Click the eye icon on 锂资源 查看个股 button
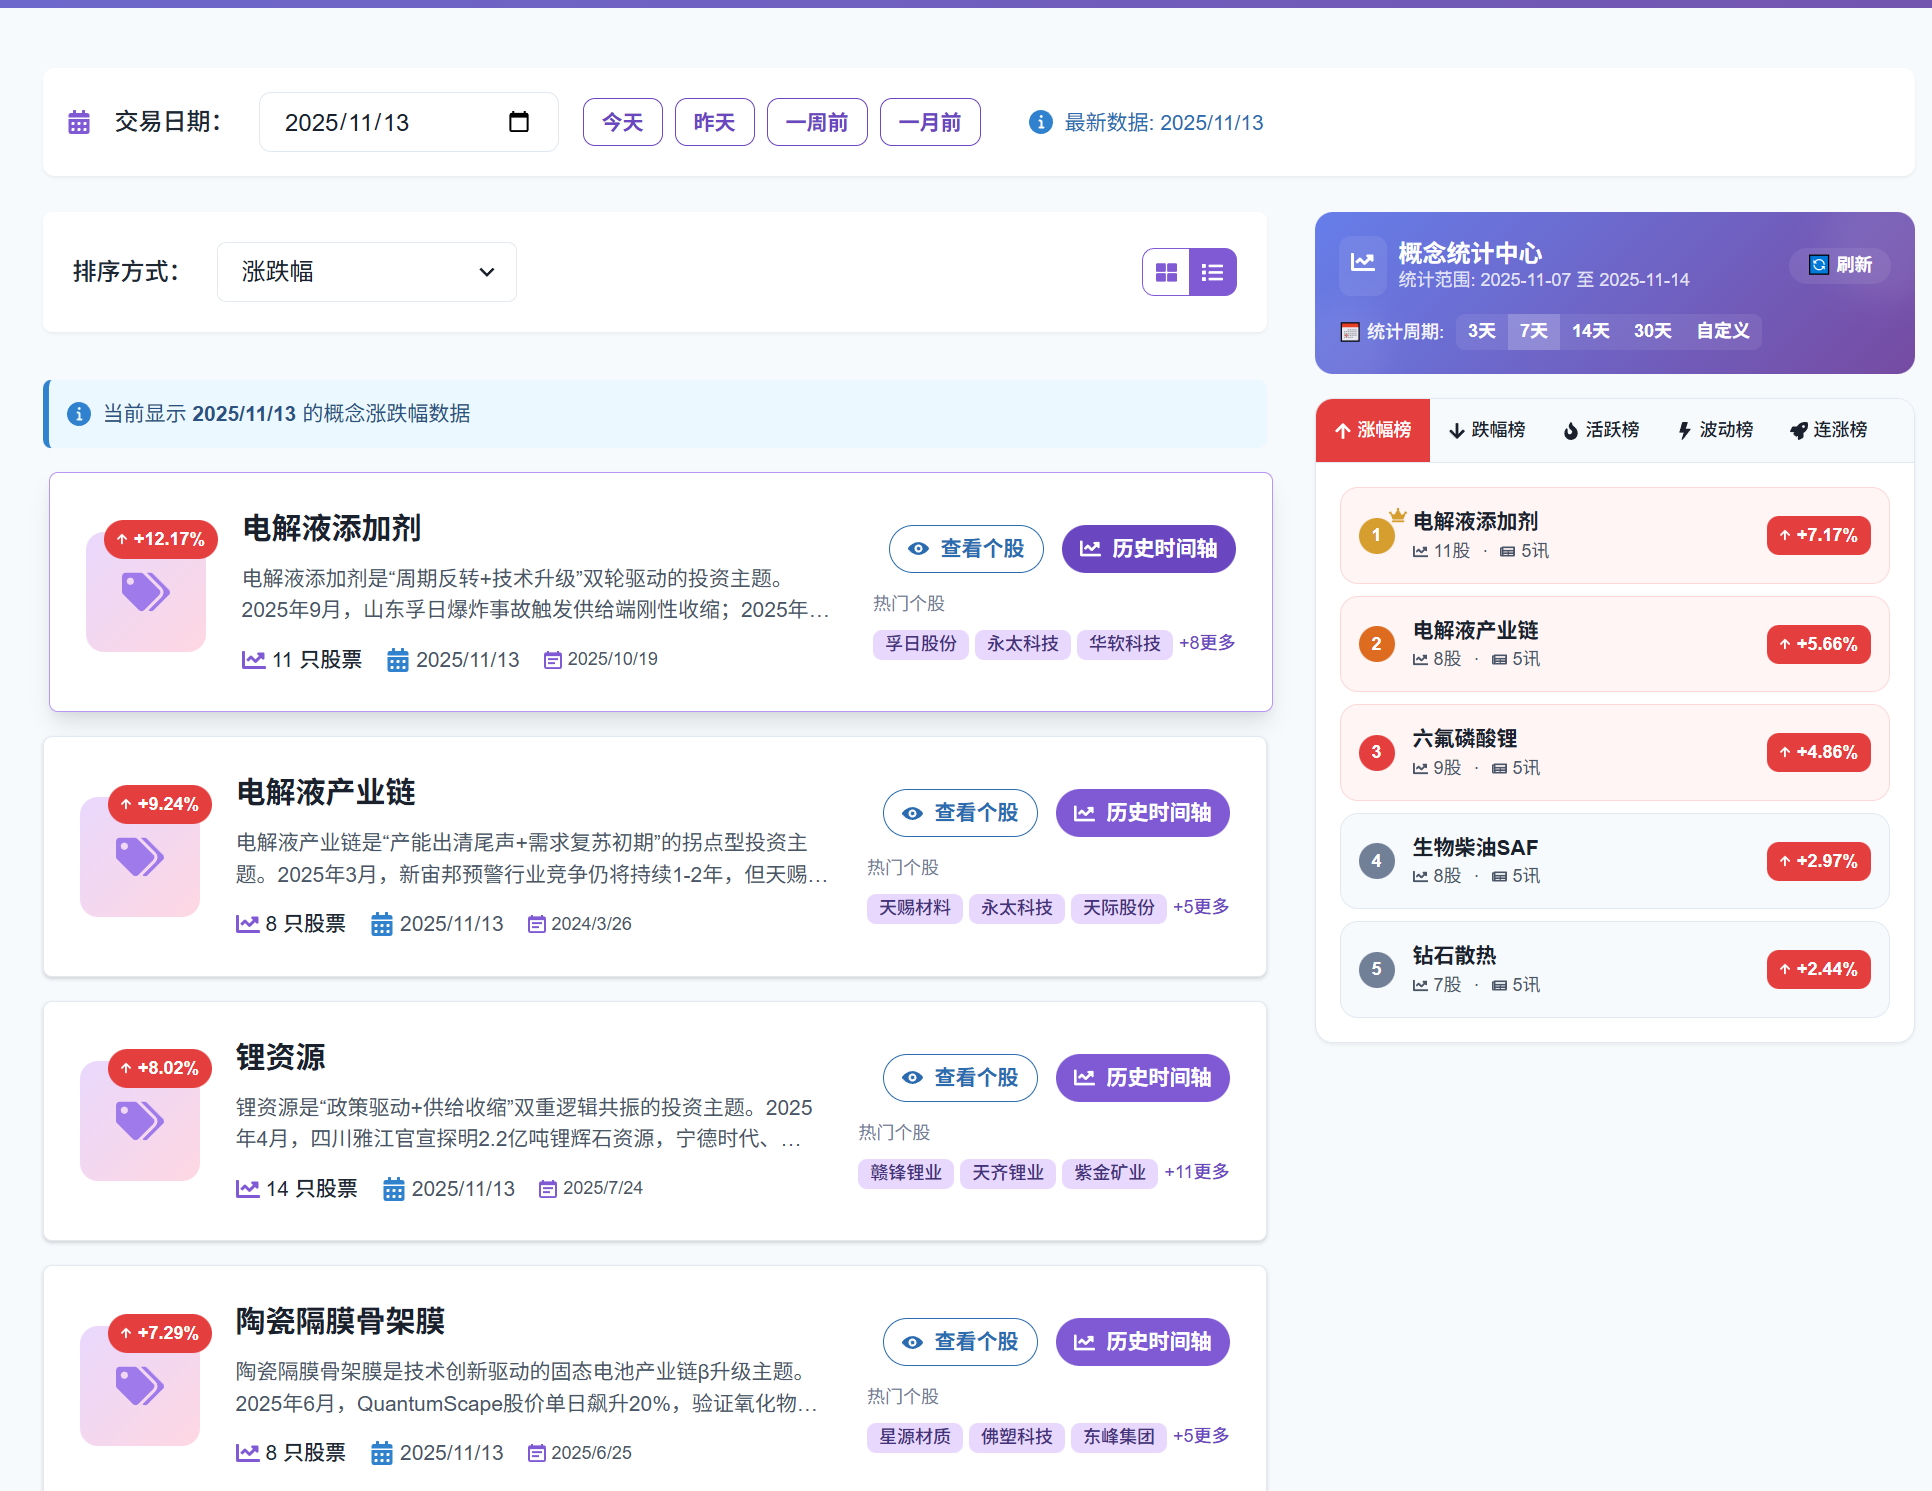The width and height of the screenshot is (1932, 1491). click(911, 1077)
